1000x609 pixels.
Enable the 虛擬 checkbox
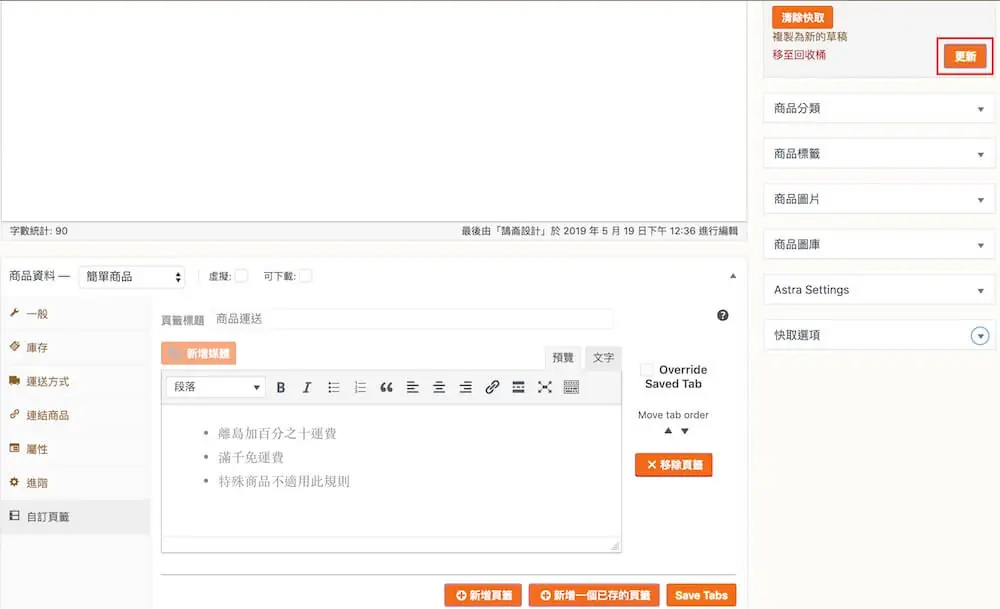(x=241, y=276)
